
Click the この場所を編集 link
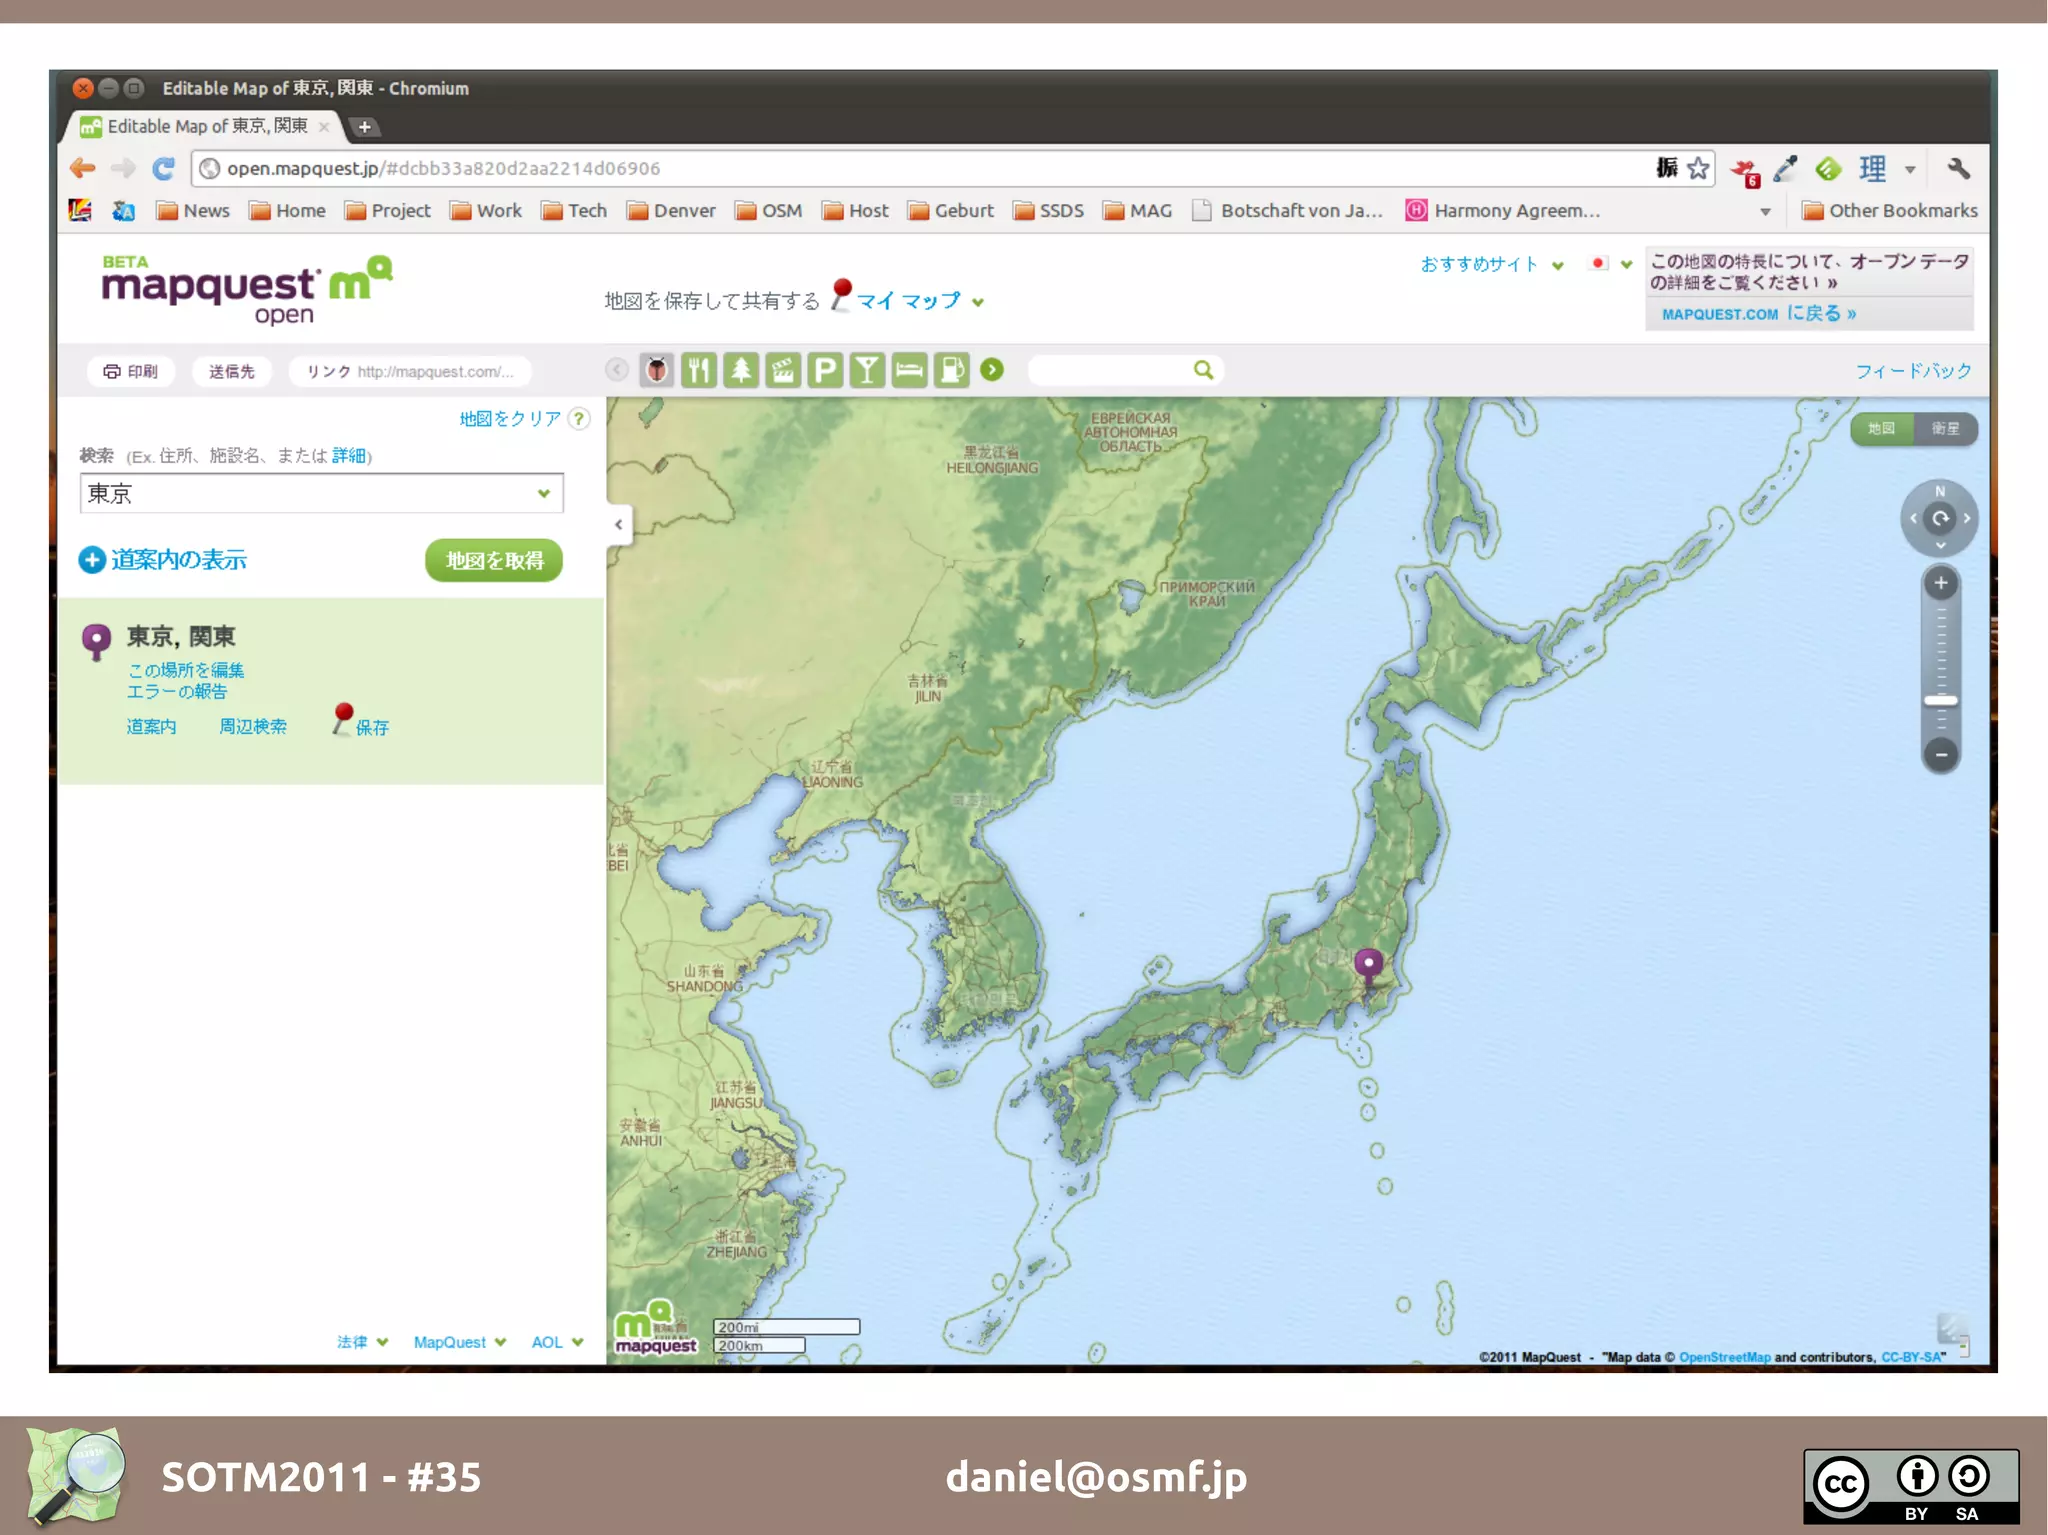pyautogui.click(x=186, y=670)
